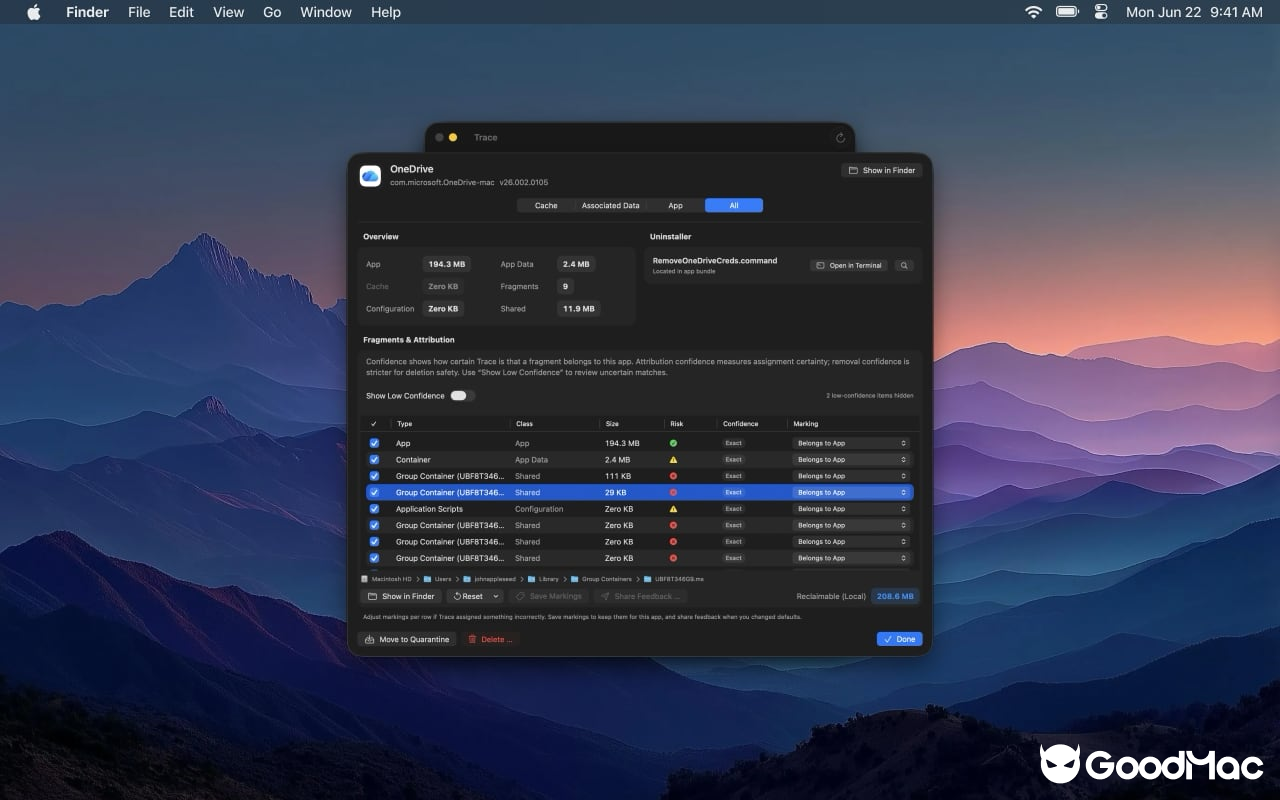Open the Edit menu

coord(181,12)
